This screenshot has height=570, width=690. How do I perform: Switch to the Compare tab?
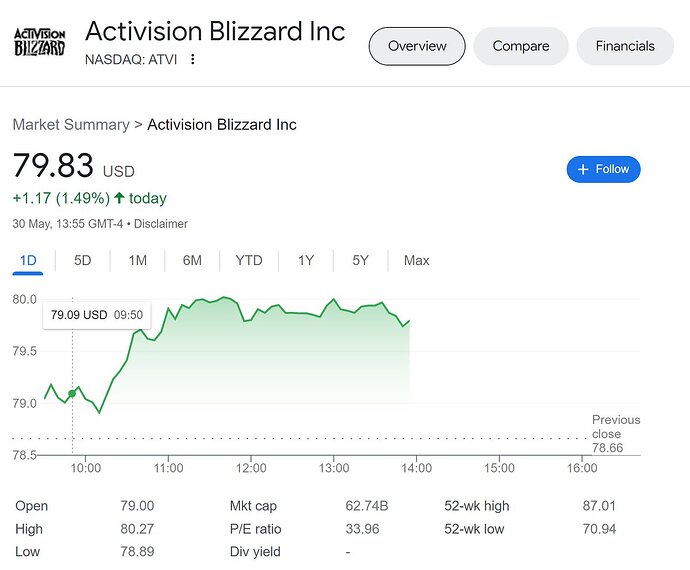tap(521, 46)
